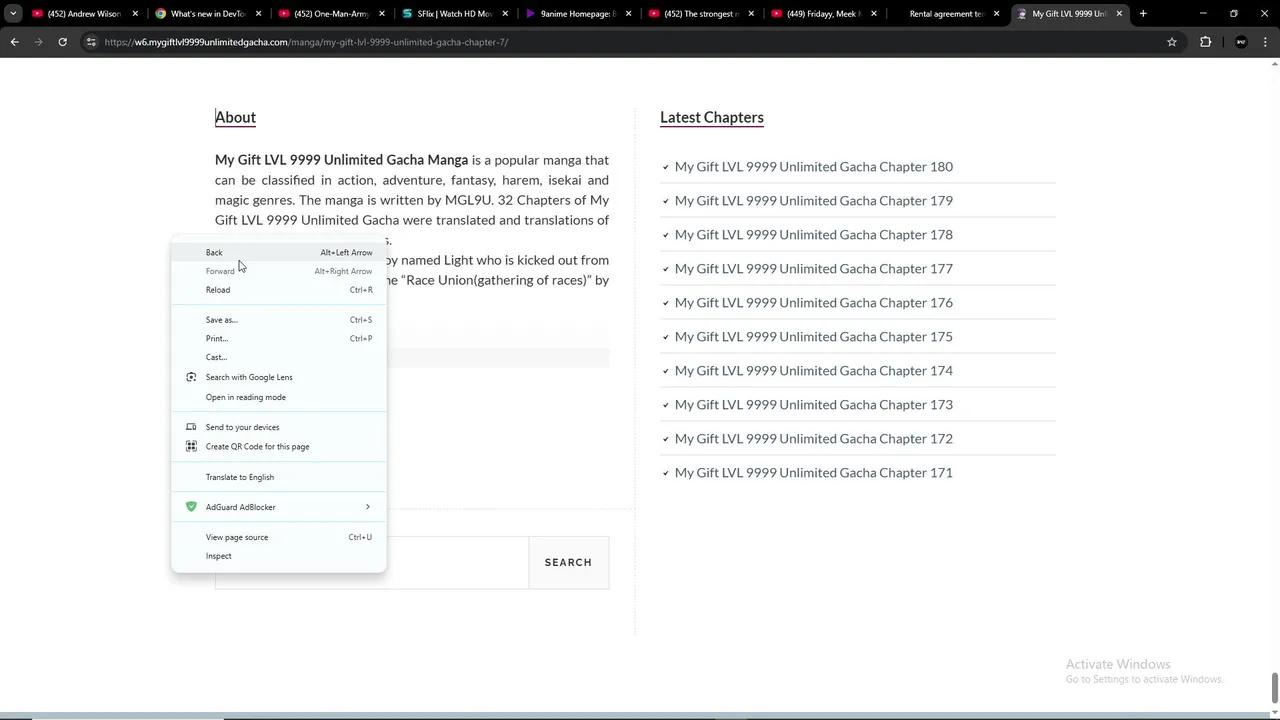Click the Google Lens icon in menu
Screen dimensions: 1280x720
(191, 377)
